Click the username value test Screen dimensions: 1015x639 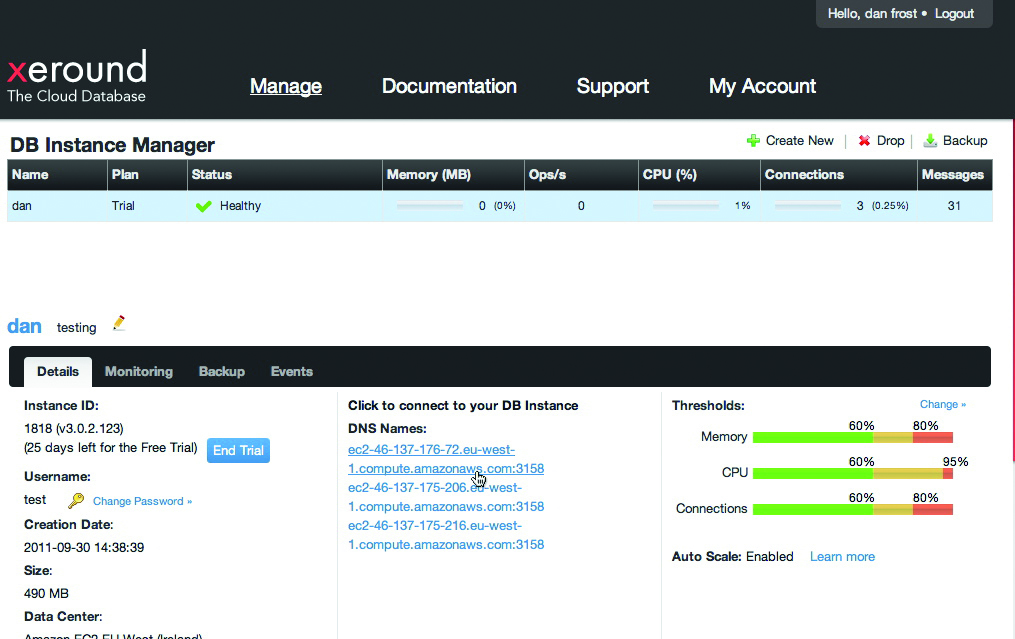[35, 500]
